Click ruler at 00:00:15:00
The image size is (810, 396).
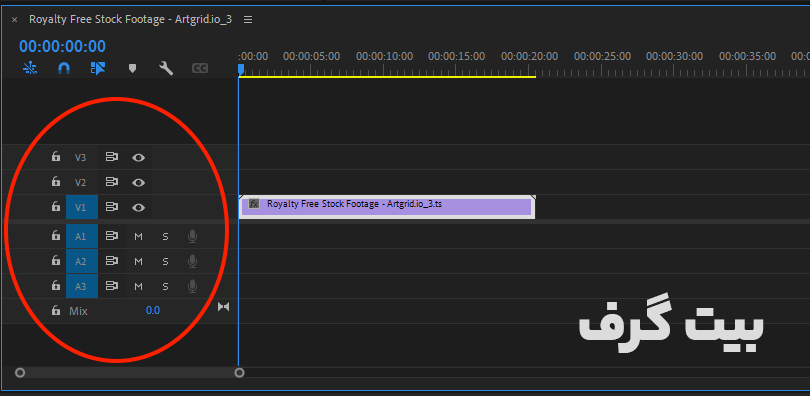coord(457,56)
